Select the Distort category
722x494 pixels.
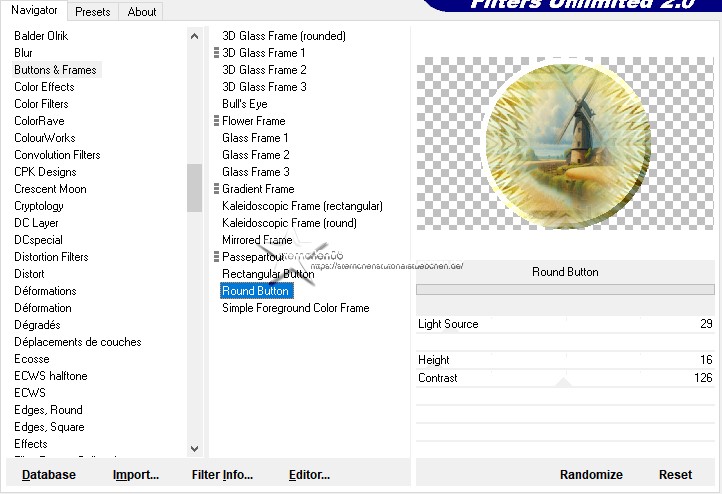coord(29,274)
